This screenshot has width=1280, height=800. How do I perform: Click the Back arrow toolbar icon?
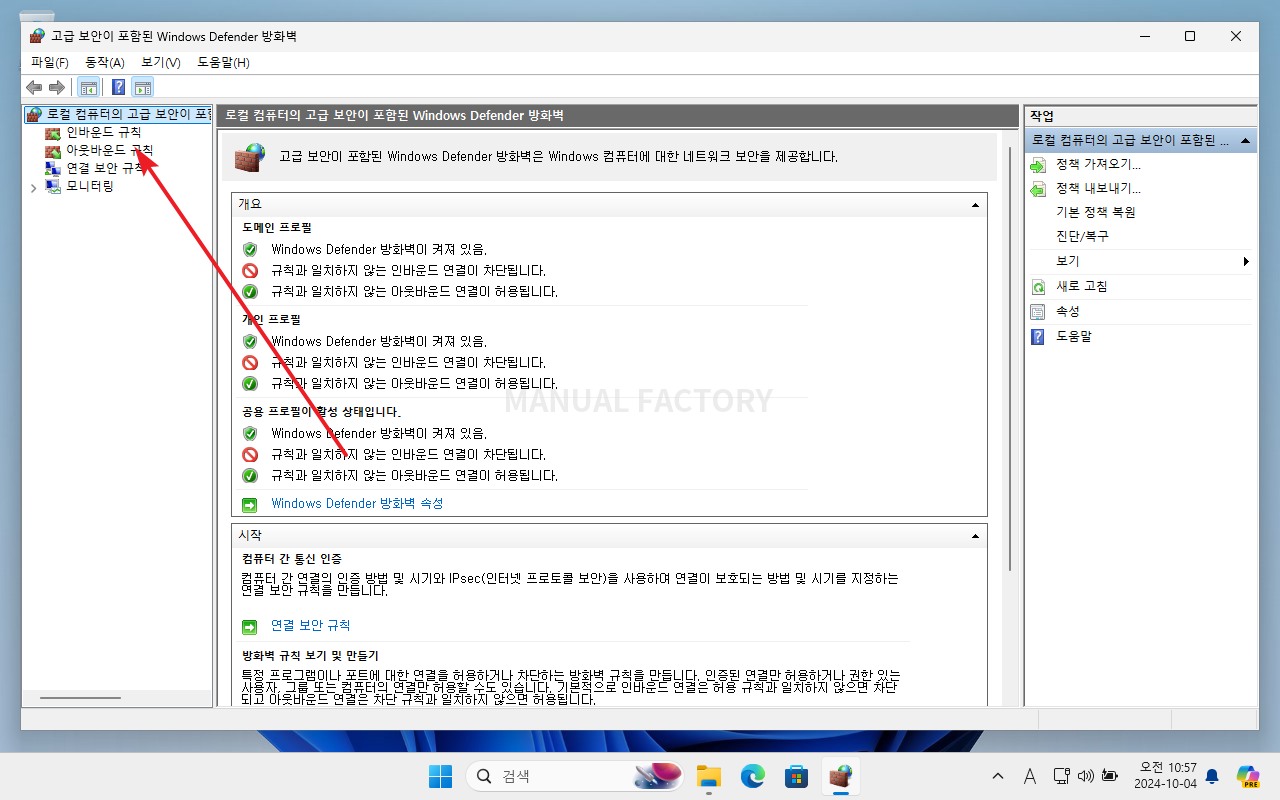tap(34, 87)
